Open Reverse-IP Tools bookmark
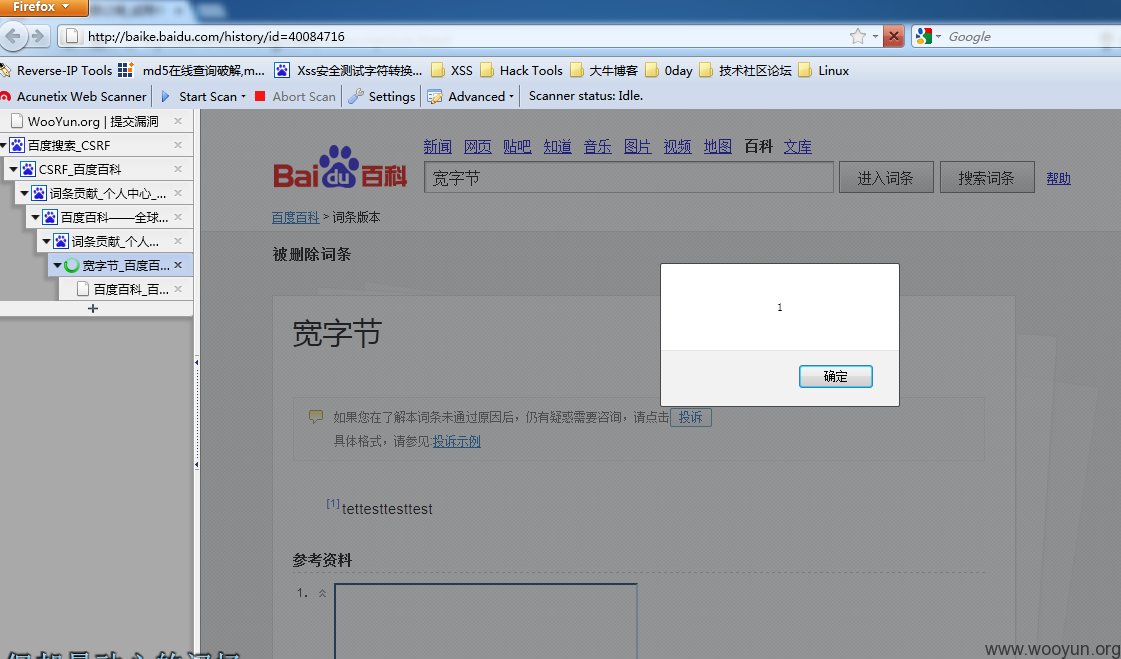 57,70
